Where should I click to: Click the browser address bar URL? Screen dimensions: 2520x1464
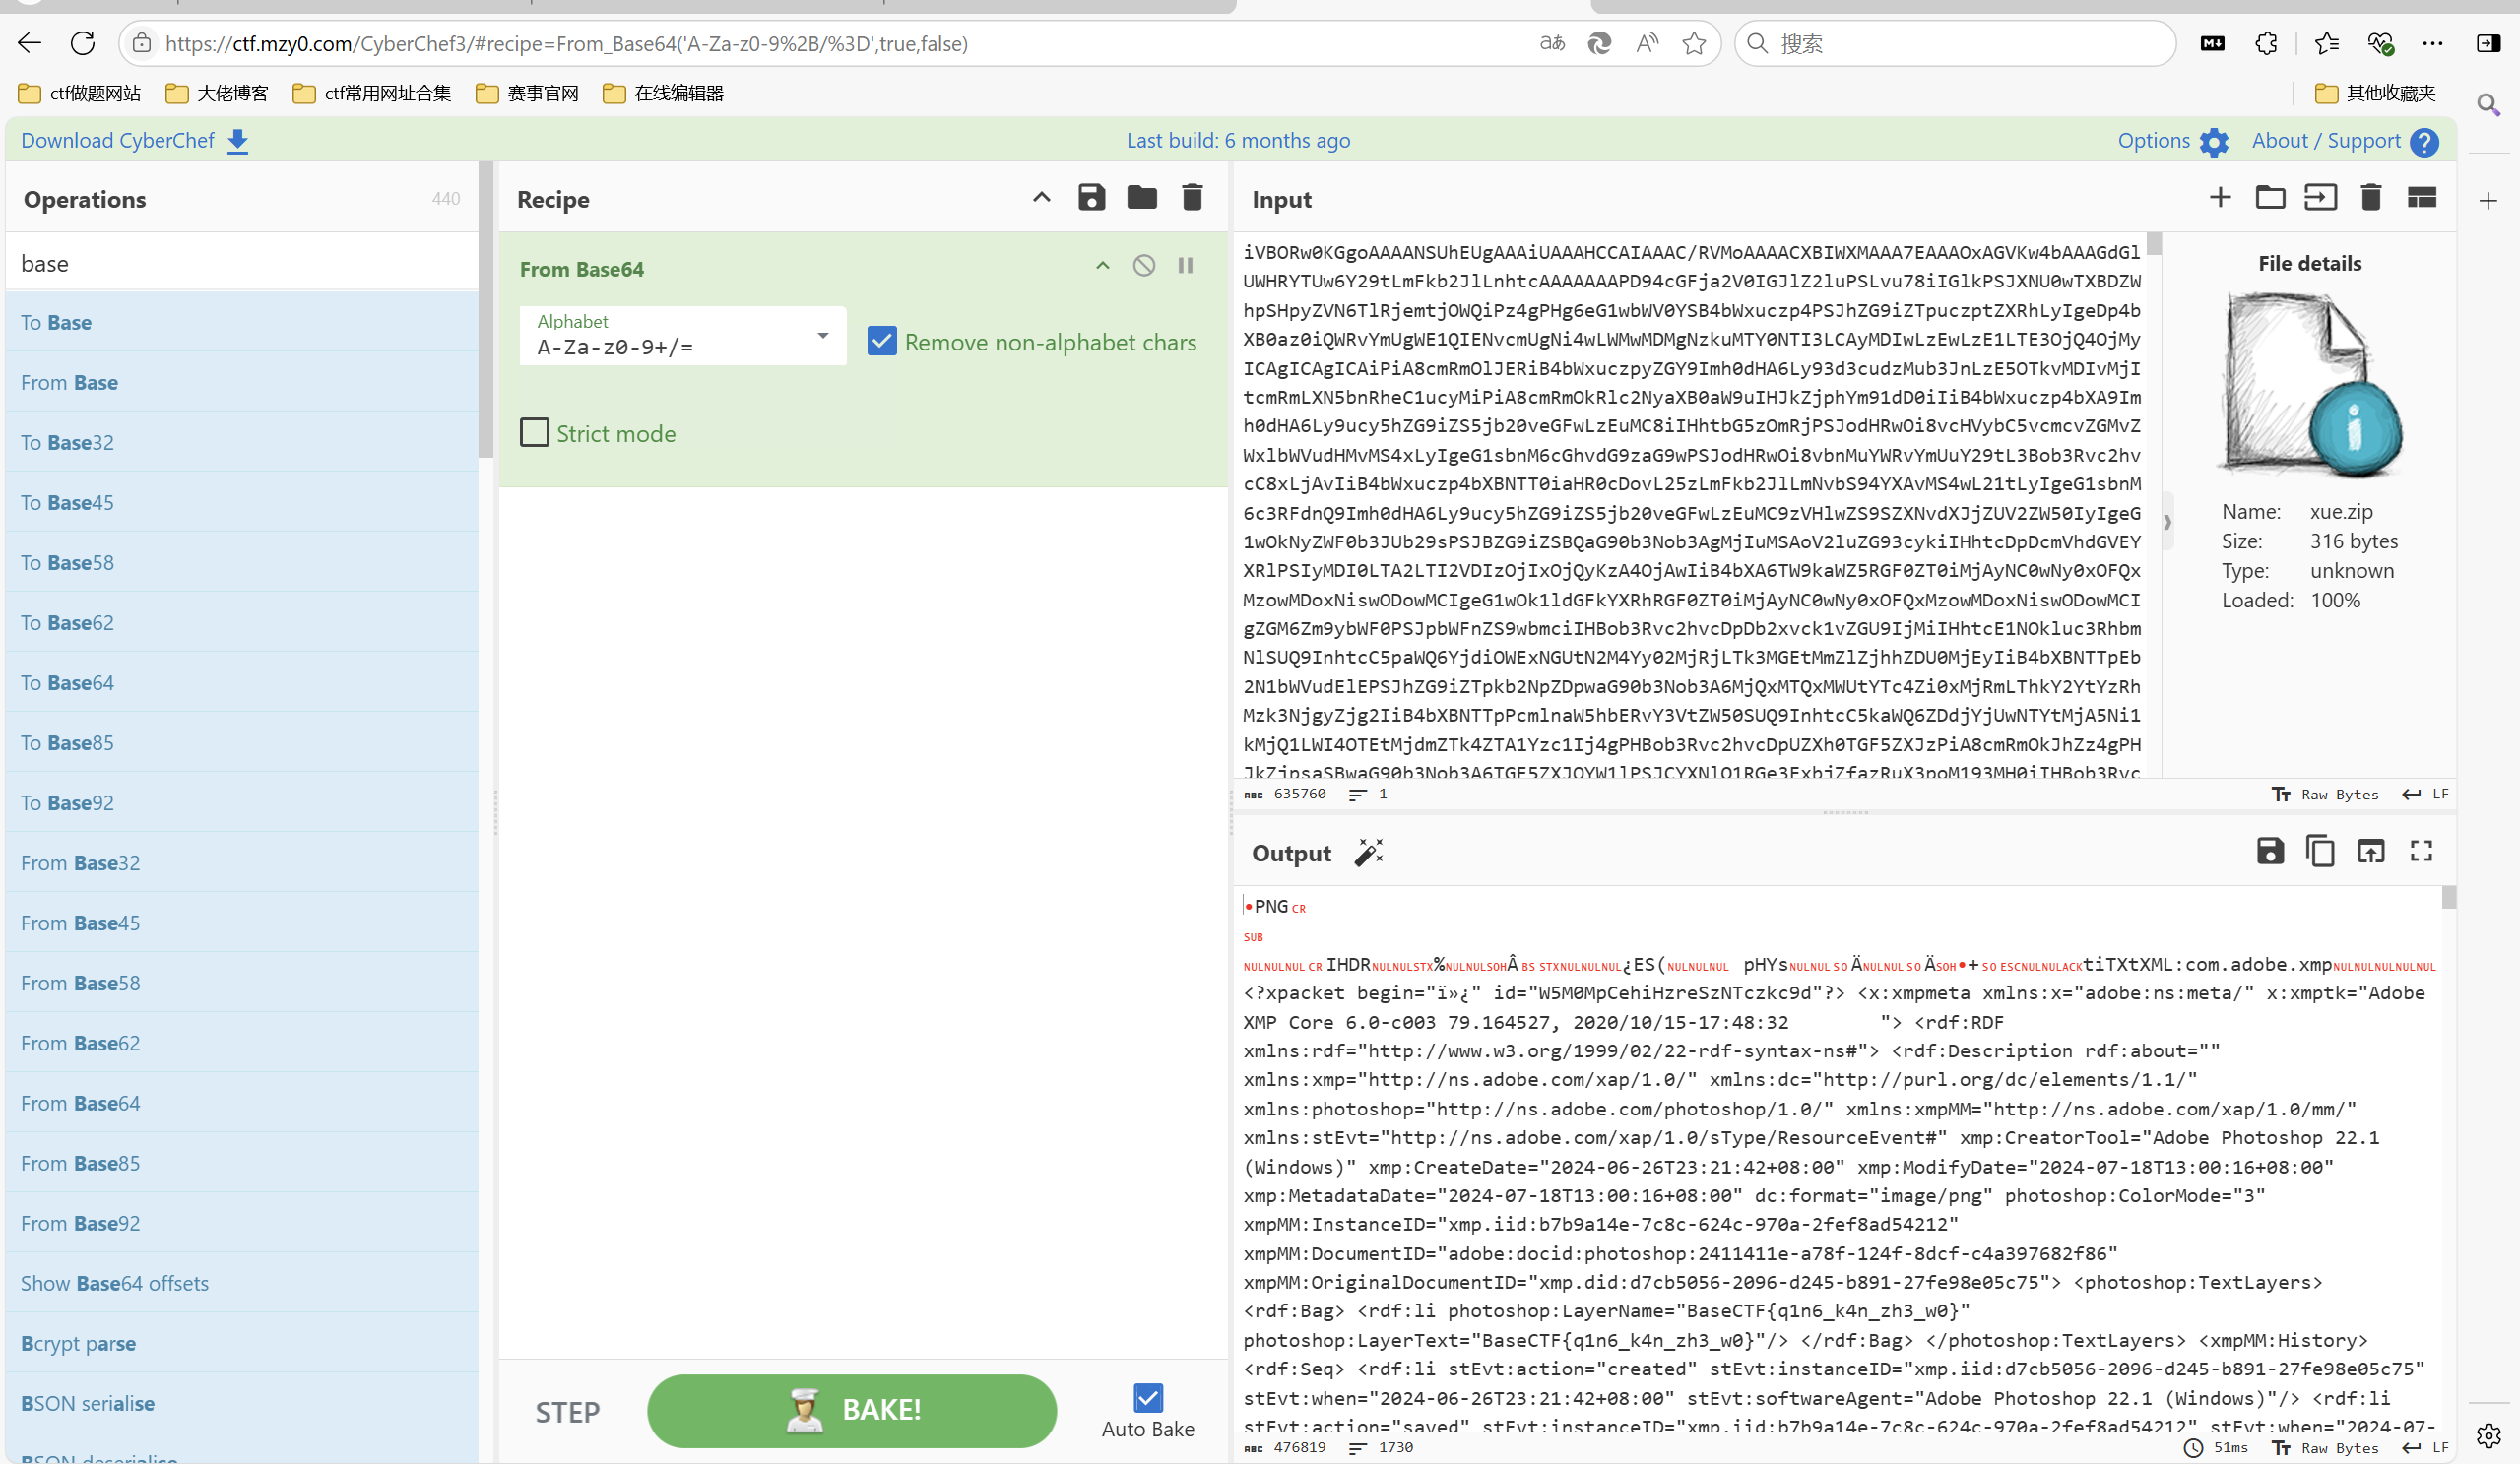coord(566,43)
